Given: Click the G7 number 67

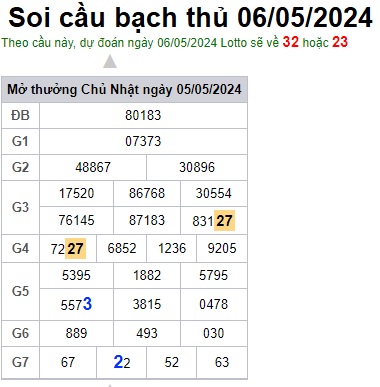Looking at the screenshot, I should pyautogui.click(x=68, y=362).
